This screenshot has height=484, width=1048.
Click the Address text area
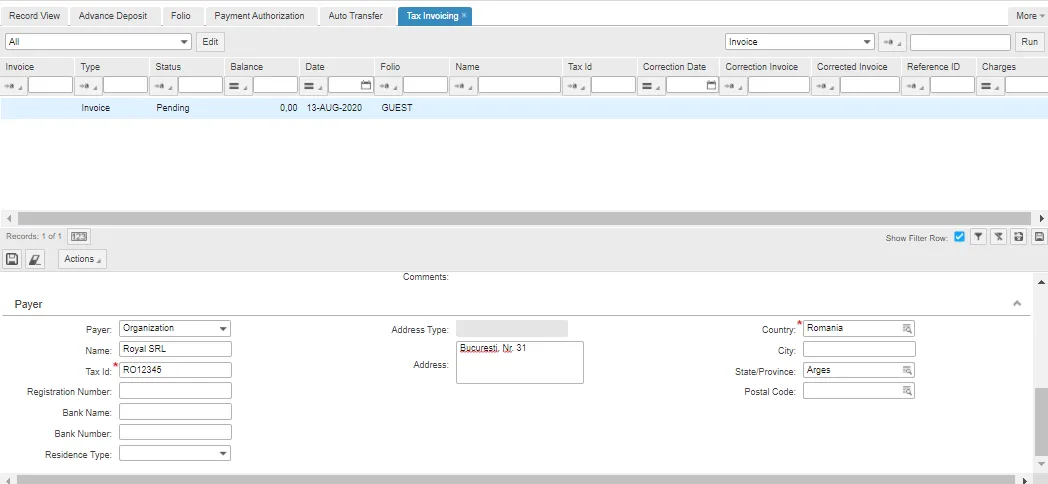[519, 362]
